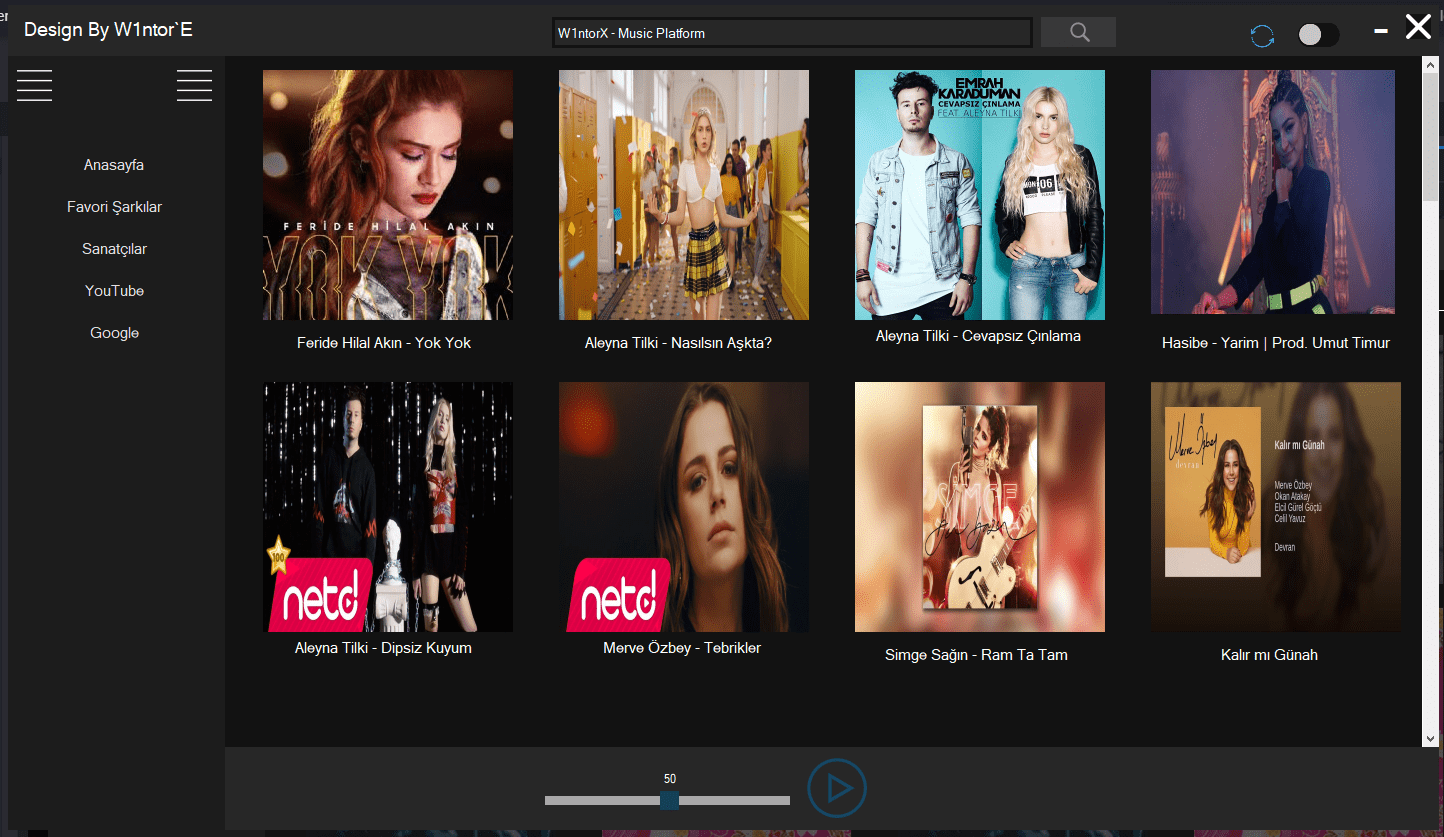Open the YouTube sidebar item

coord(114,291)
